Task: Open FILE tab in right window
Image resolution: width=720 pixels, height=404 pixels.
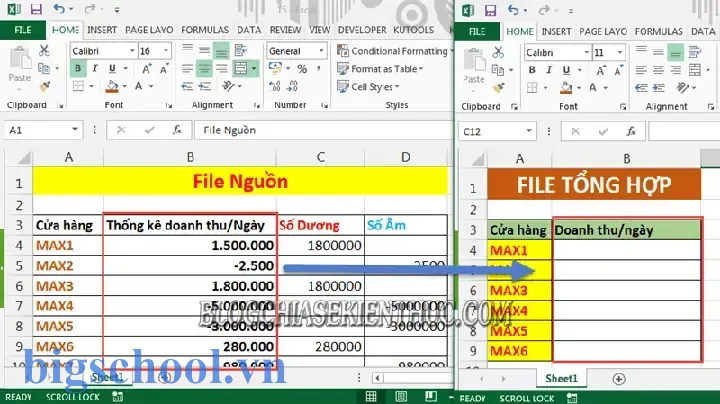Action: pyautogui.click(x=477, y=31)
